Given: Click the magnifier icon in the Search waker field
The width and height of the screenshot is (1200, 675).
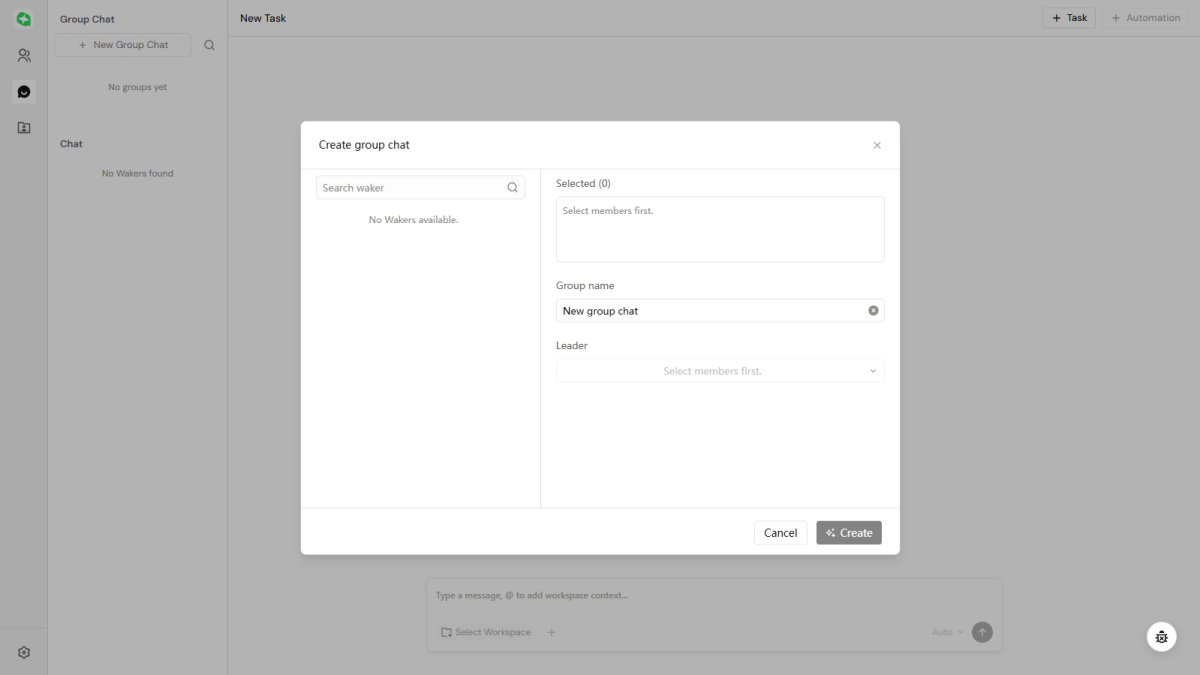Looking at the screenshot, I should (513, 188).
